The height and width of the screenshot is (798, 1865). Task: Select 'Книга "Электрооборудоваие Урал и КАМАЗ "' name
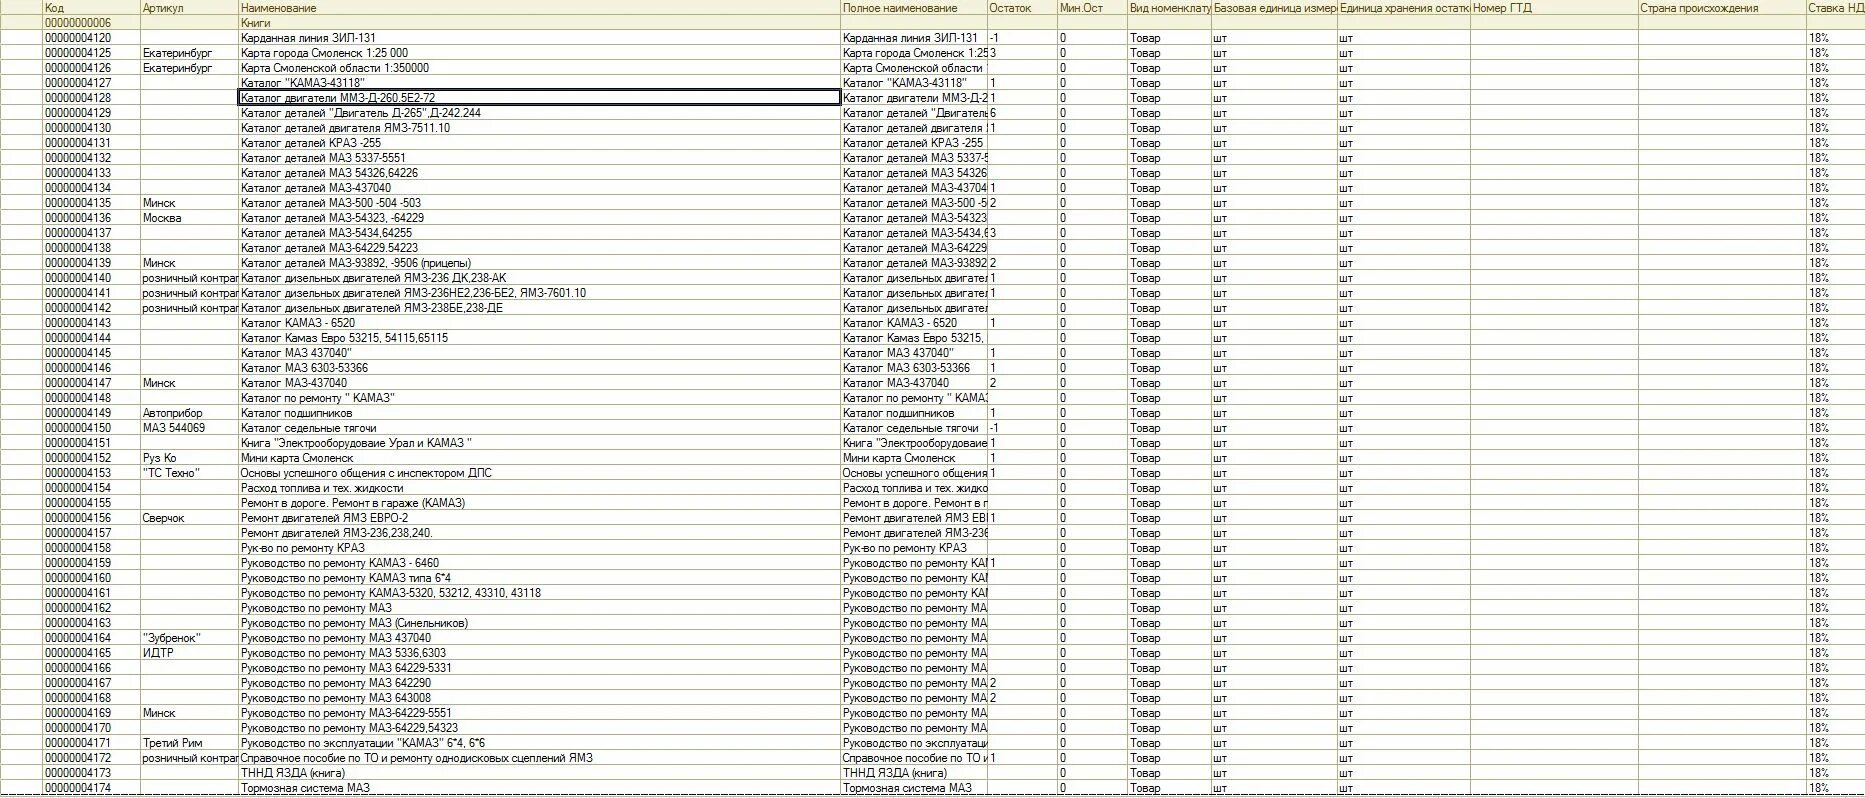point(539,443)
